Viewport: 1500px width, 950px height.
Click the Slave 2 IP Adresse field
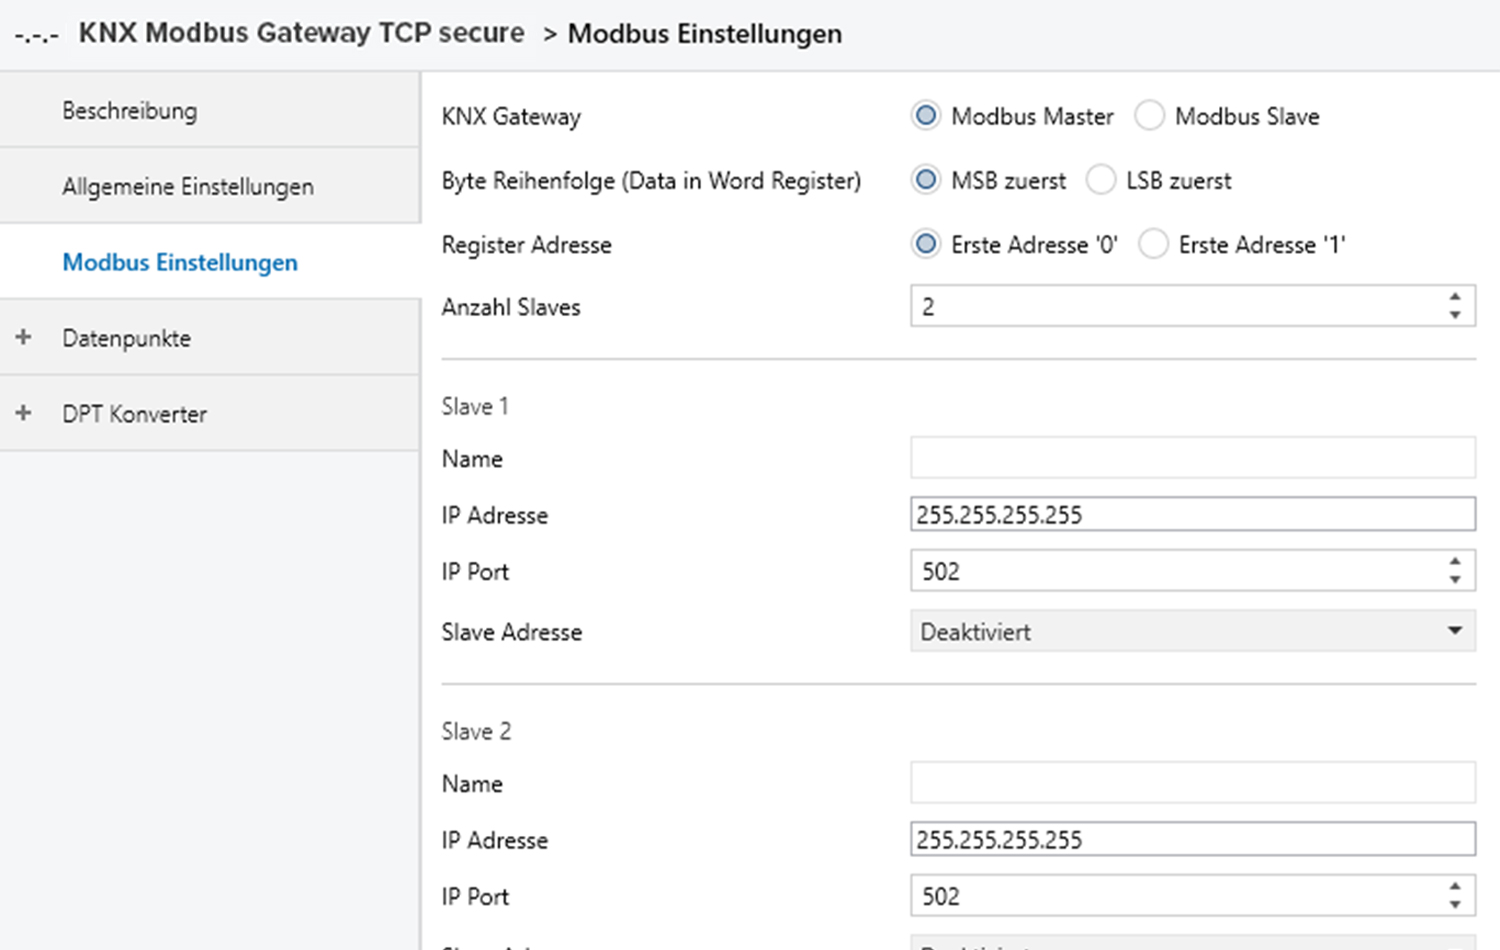click(1192, 839)
